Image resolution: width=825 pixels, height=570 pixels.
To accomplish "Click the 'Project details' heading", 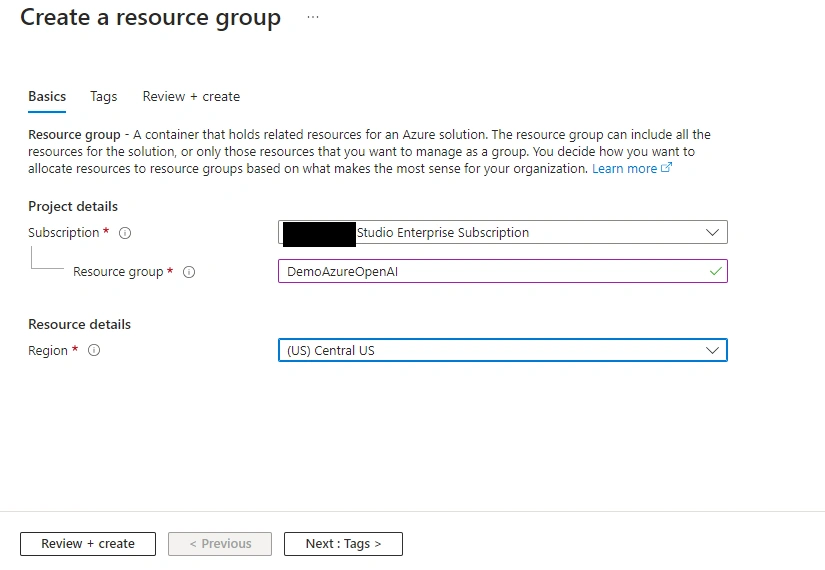I will click(x=73, y=206).
